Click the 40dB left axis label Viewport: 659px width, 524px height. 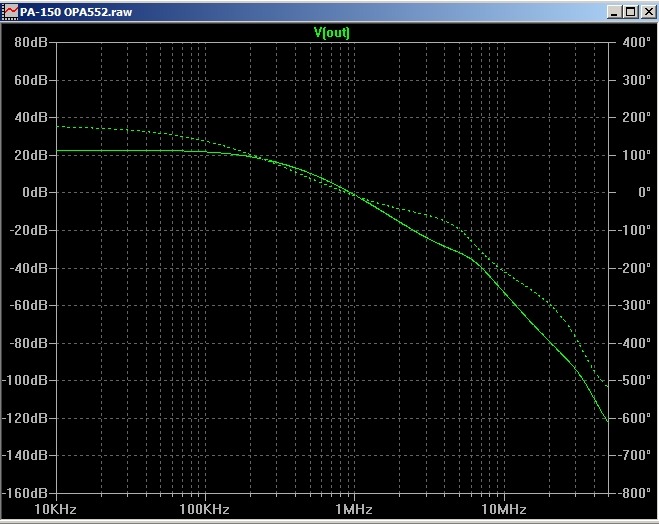pos(31,117)
